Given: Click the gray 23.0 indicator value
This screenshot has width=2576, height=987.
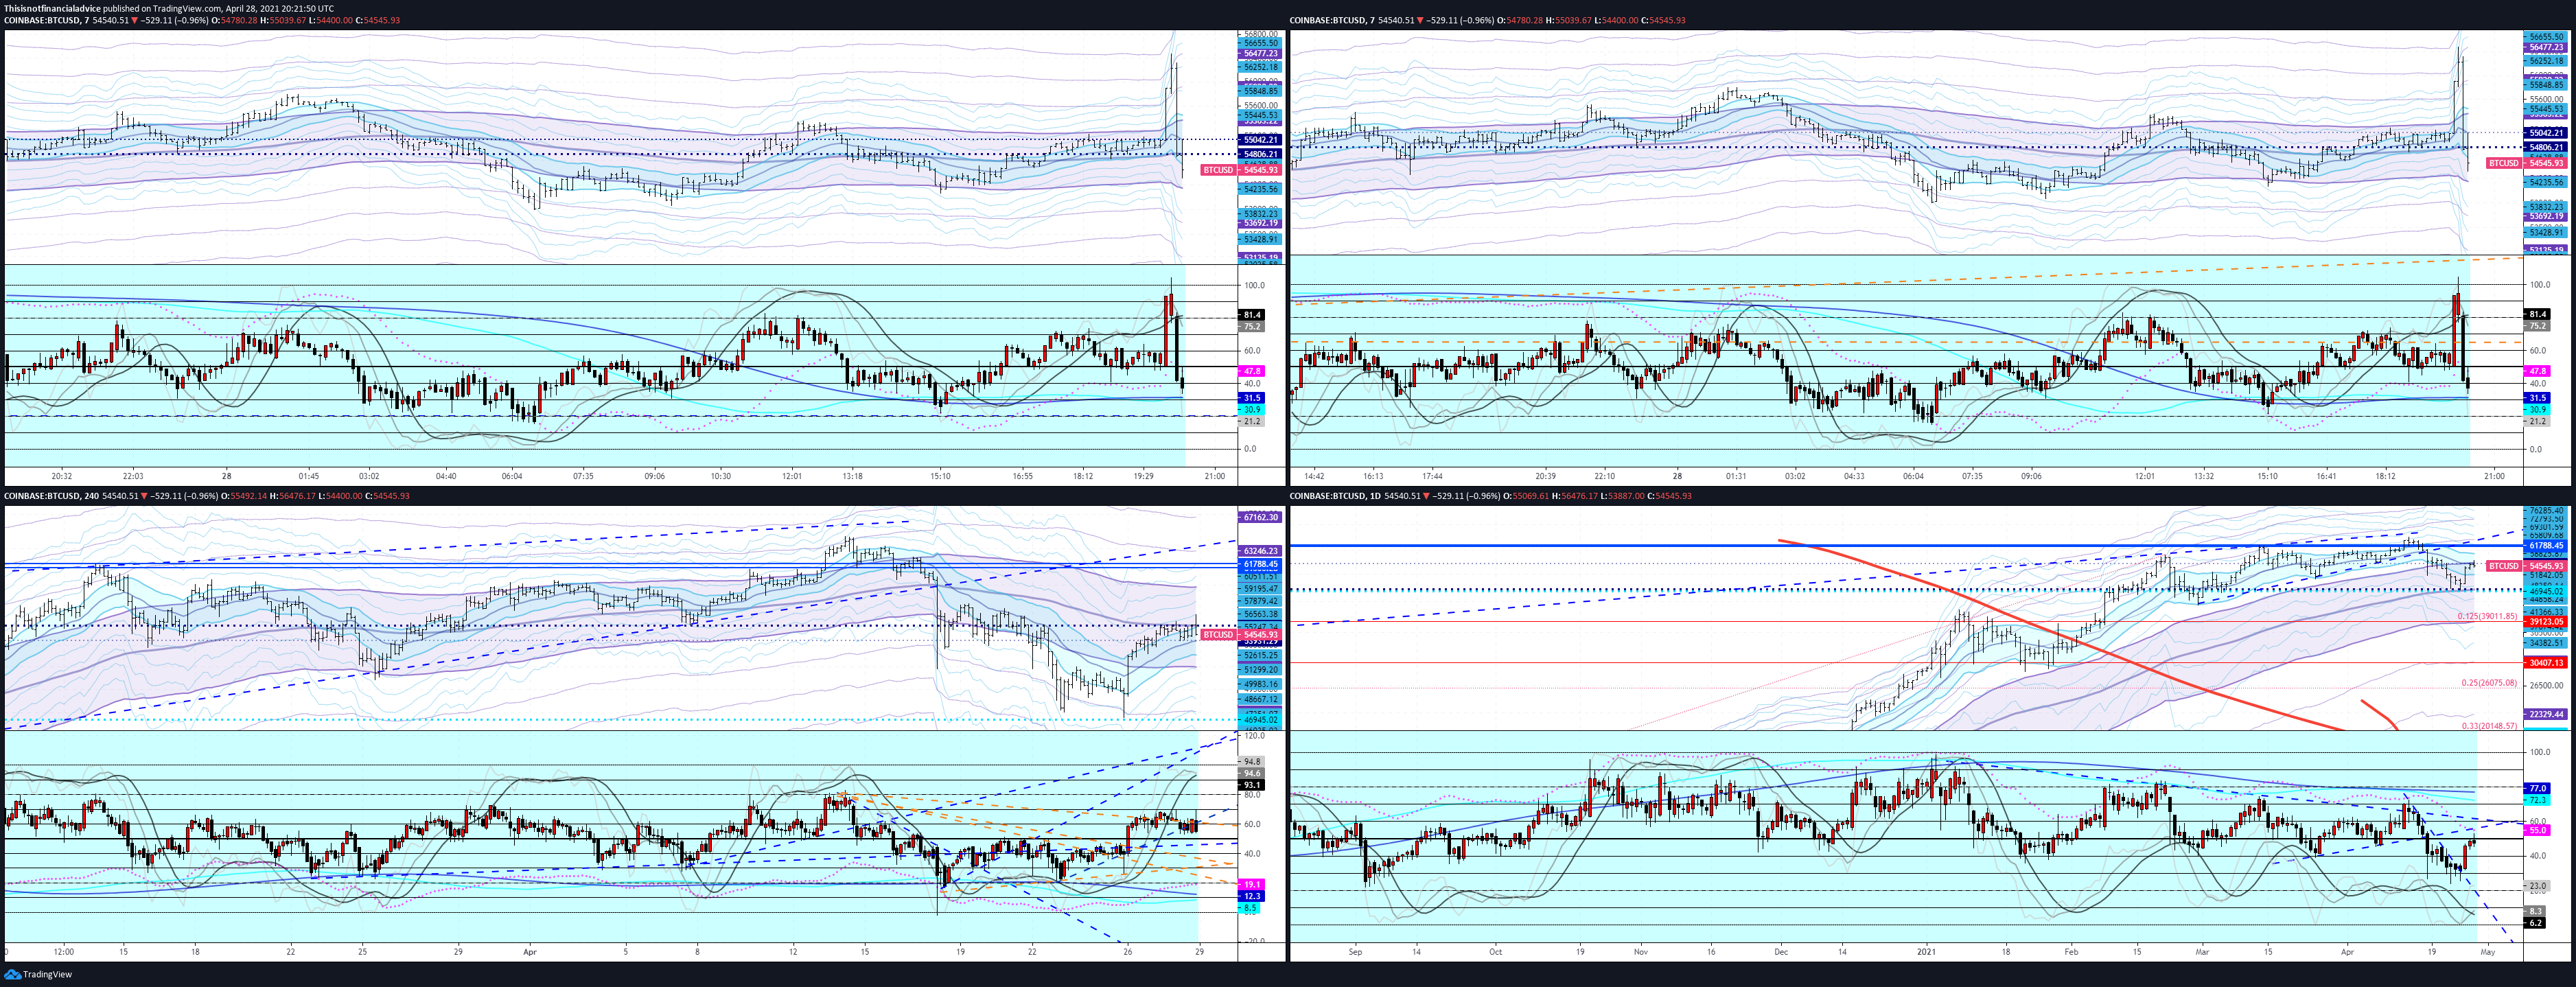Looking at the screenshot, I should coord(2538,886).
